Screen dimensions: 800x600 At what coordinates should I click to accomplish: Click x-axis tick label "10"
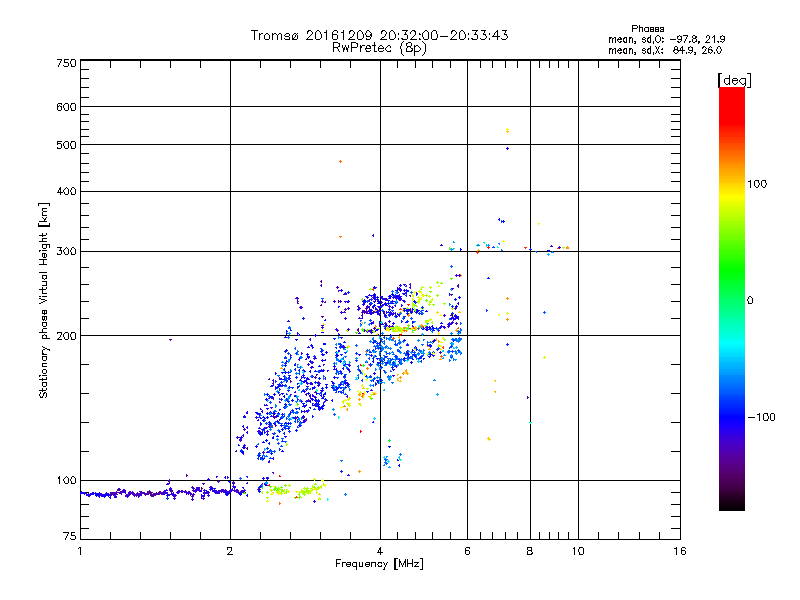(578, 551)
